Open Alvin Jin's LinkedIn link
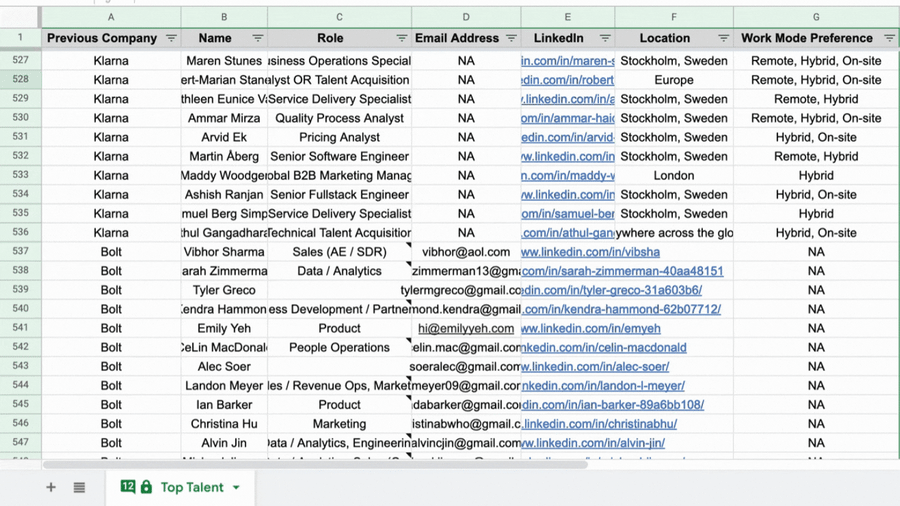The height and width of the screenshot is (506, 900). [x=593, y=443]
